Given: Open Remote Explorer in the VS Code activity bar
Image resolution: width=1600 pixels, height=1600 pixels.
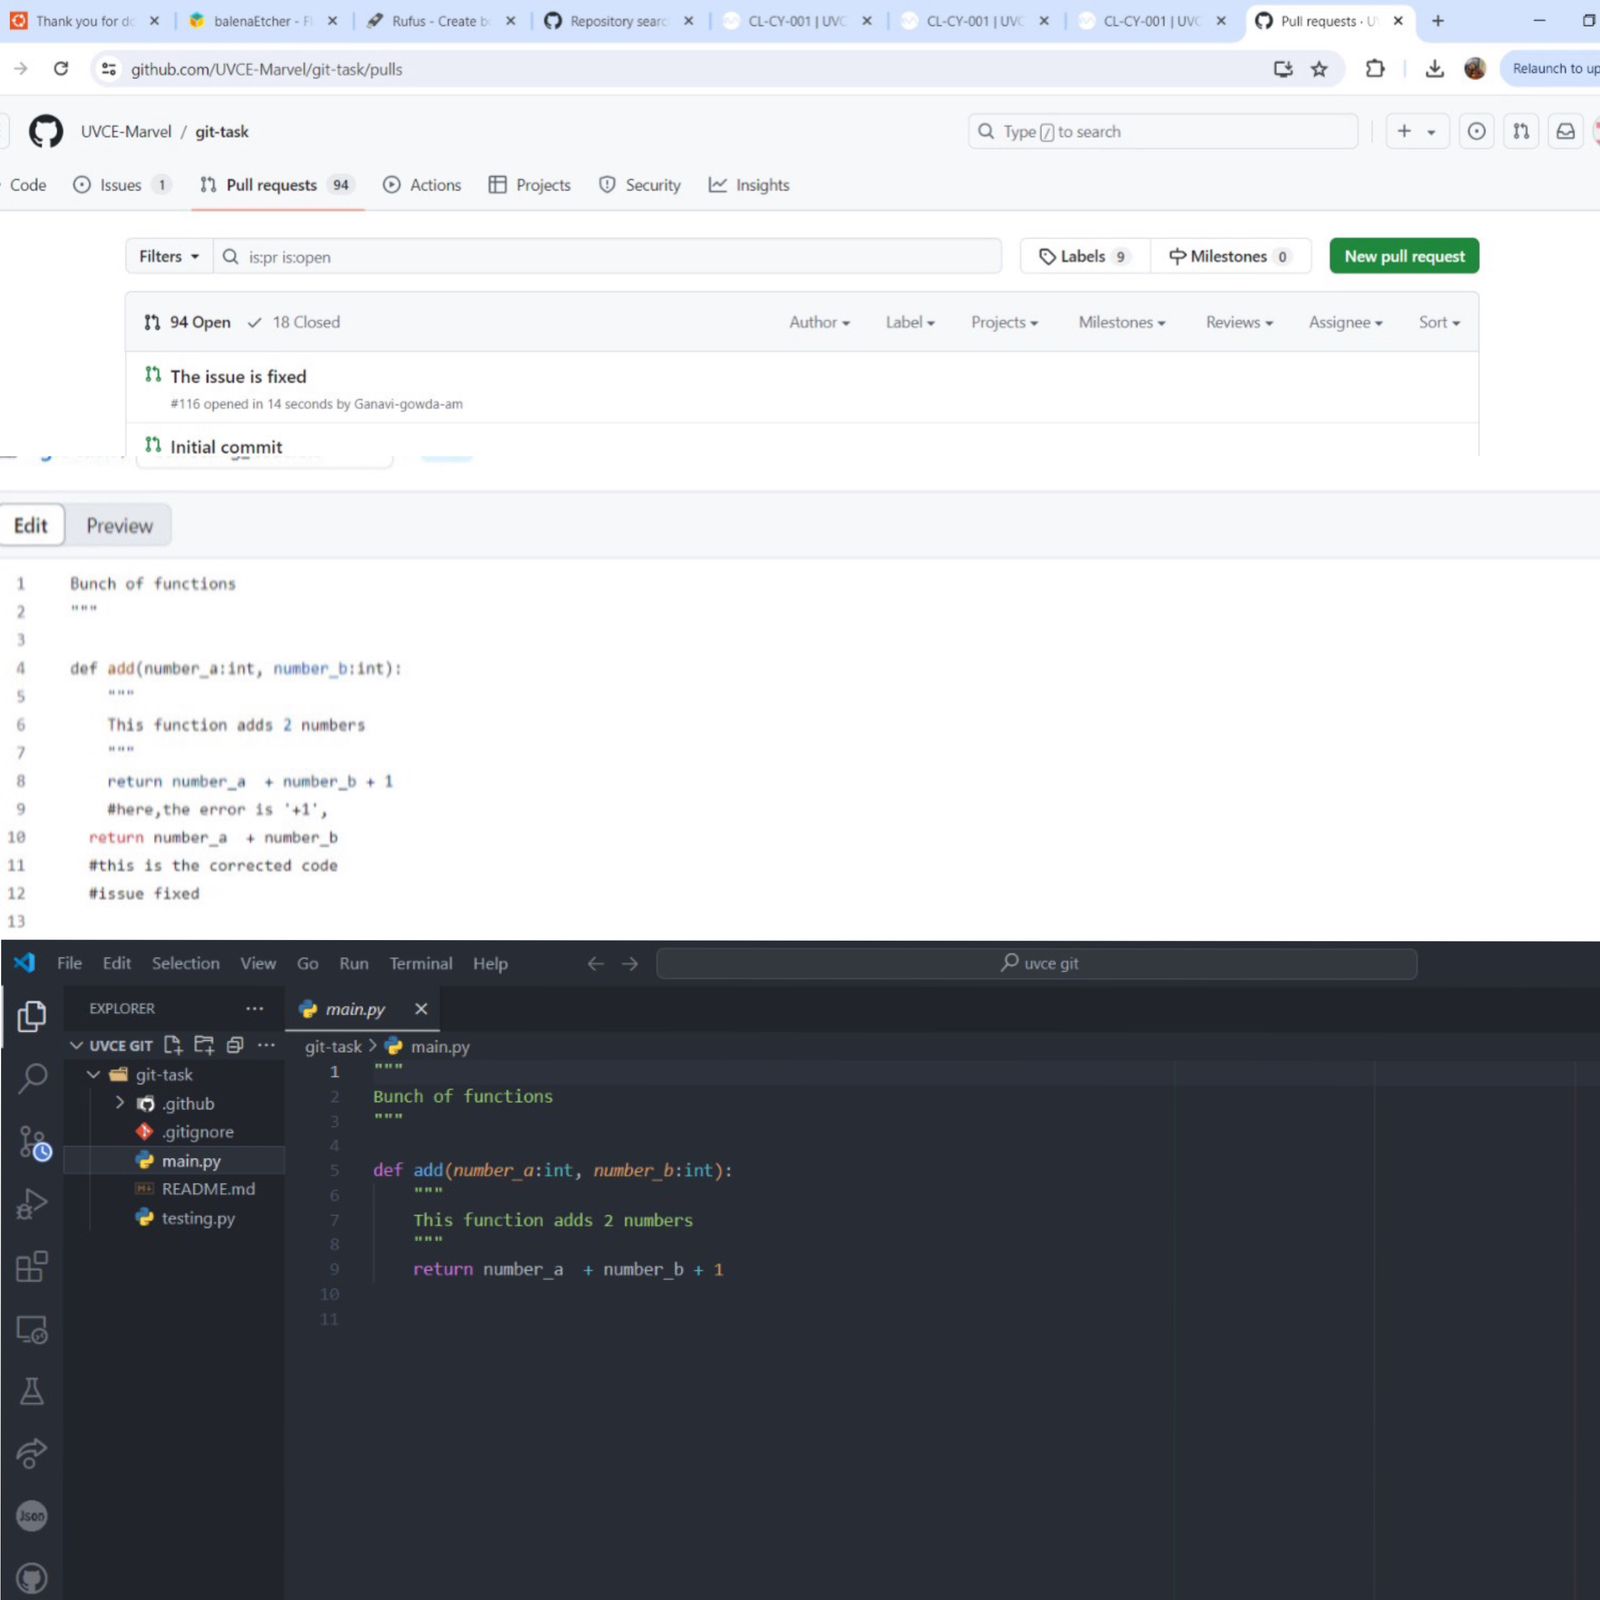Looking at the screenshot, I should coord(32,1330).
